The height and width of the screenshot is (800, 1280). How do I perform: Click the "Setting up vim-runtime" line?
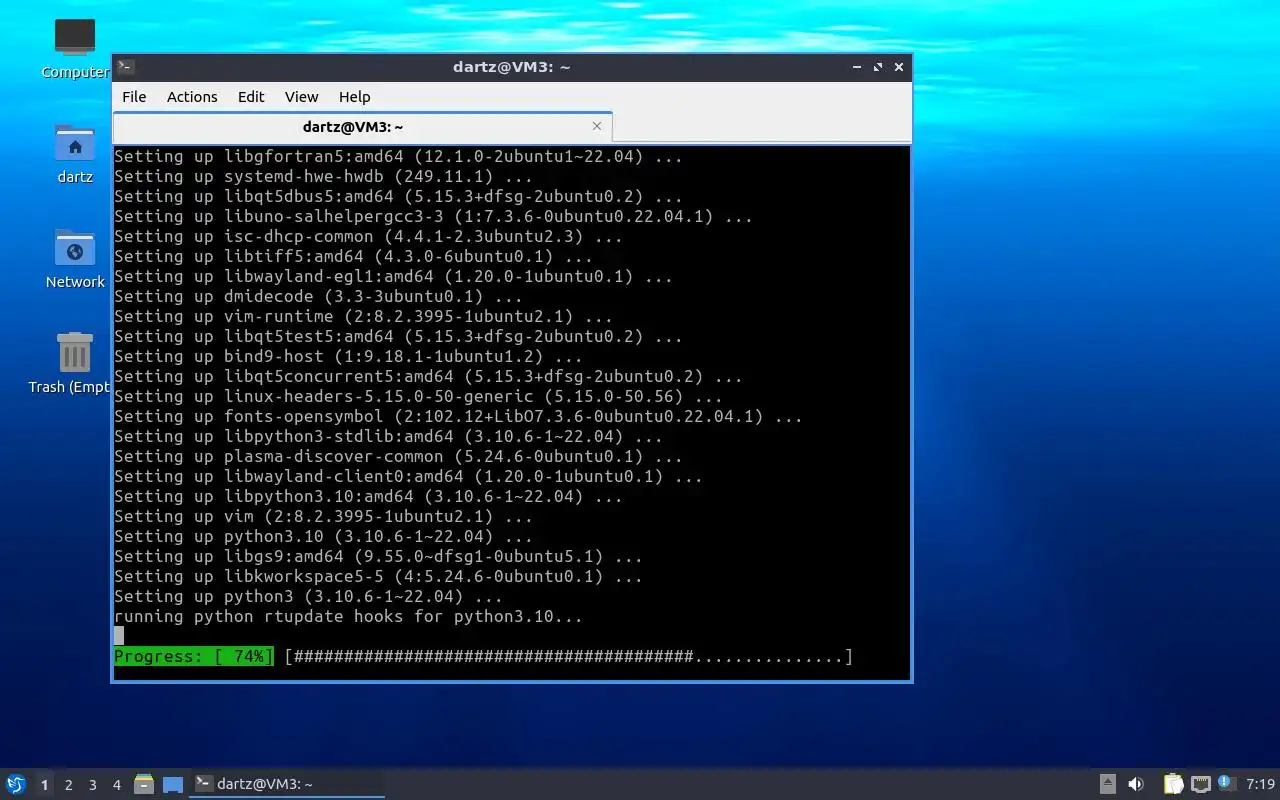click(x=363, y=317)
